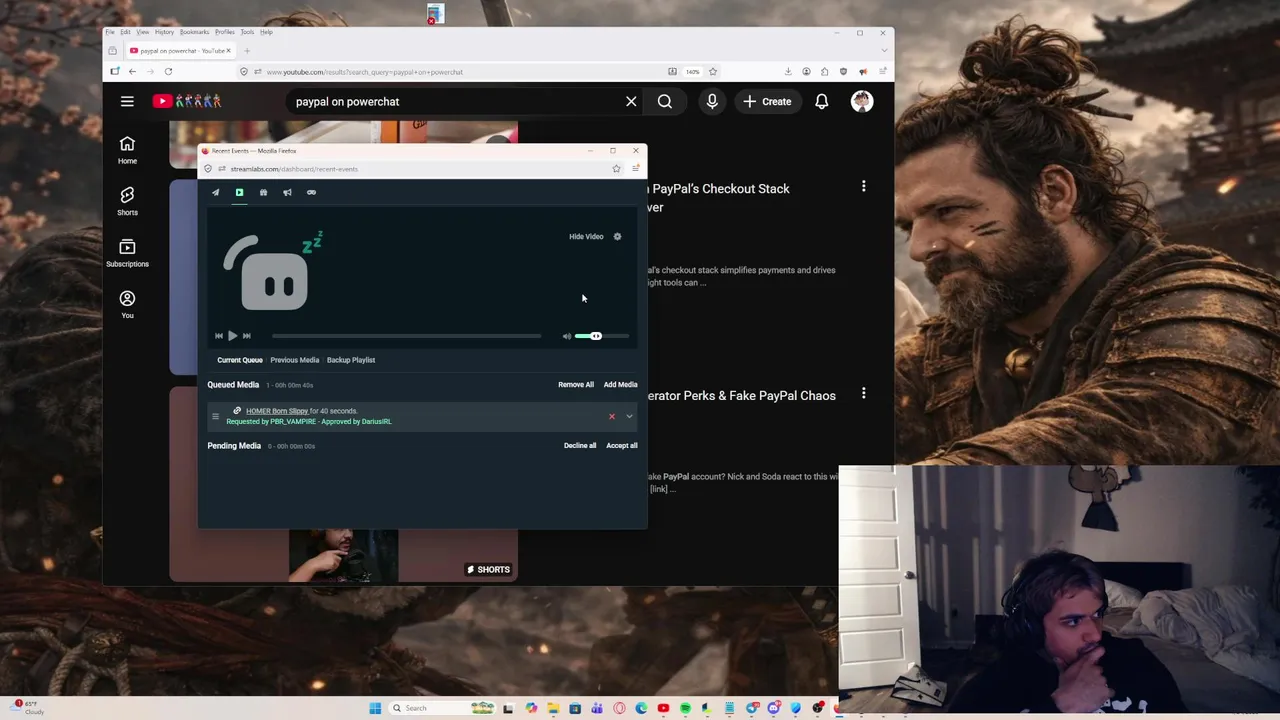Open You in YouTube sidebar
This screenshot has width=1280, height=720.
127,305
